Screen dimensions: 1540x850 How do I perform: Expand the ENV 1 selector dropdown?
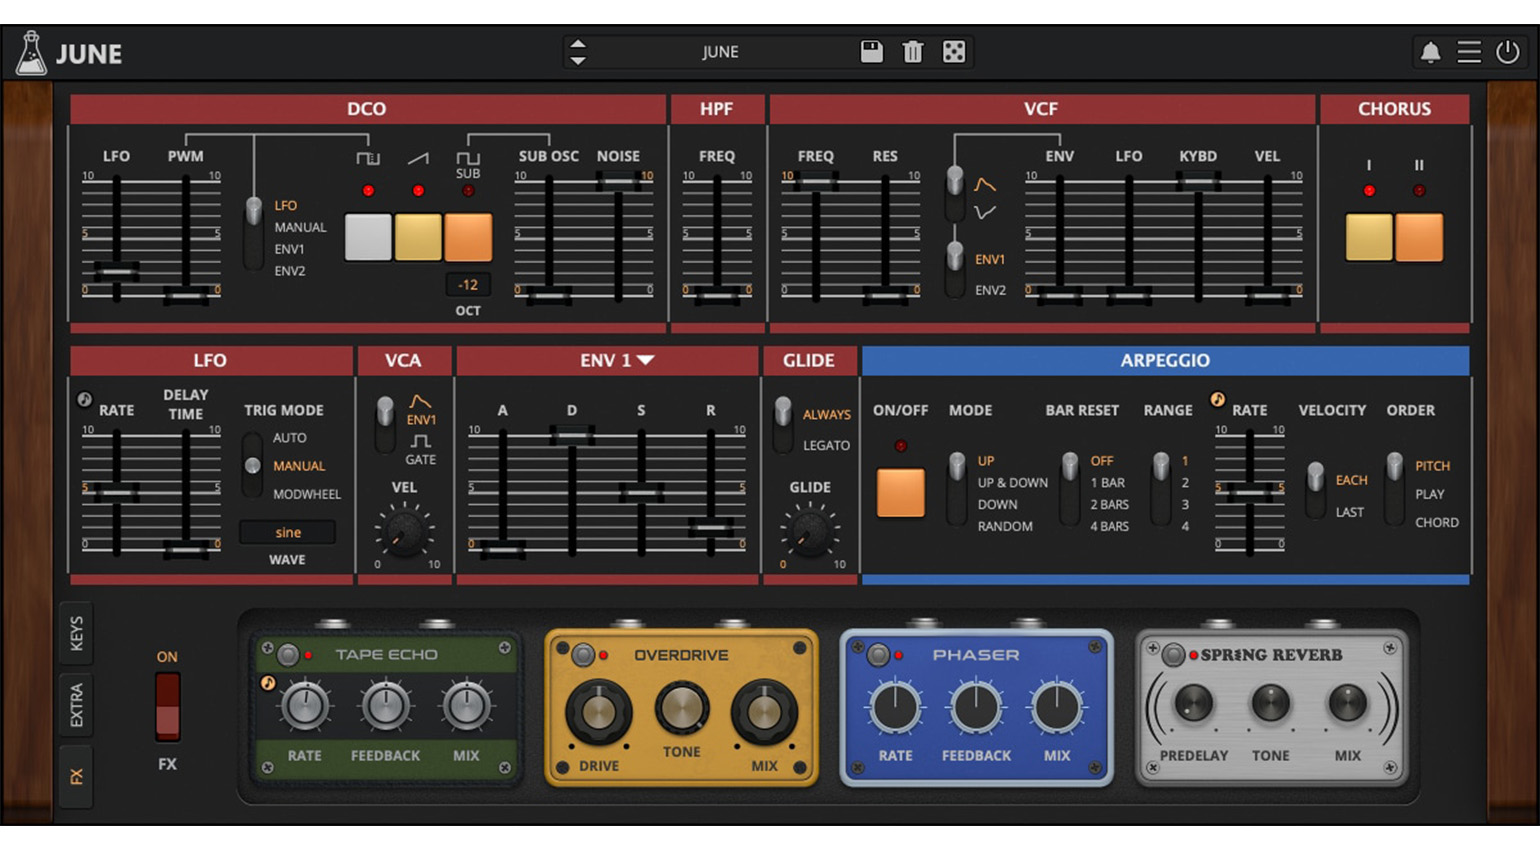click(646, 360)
